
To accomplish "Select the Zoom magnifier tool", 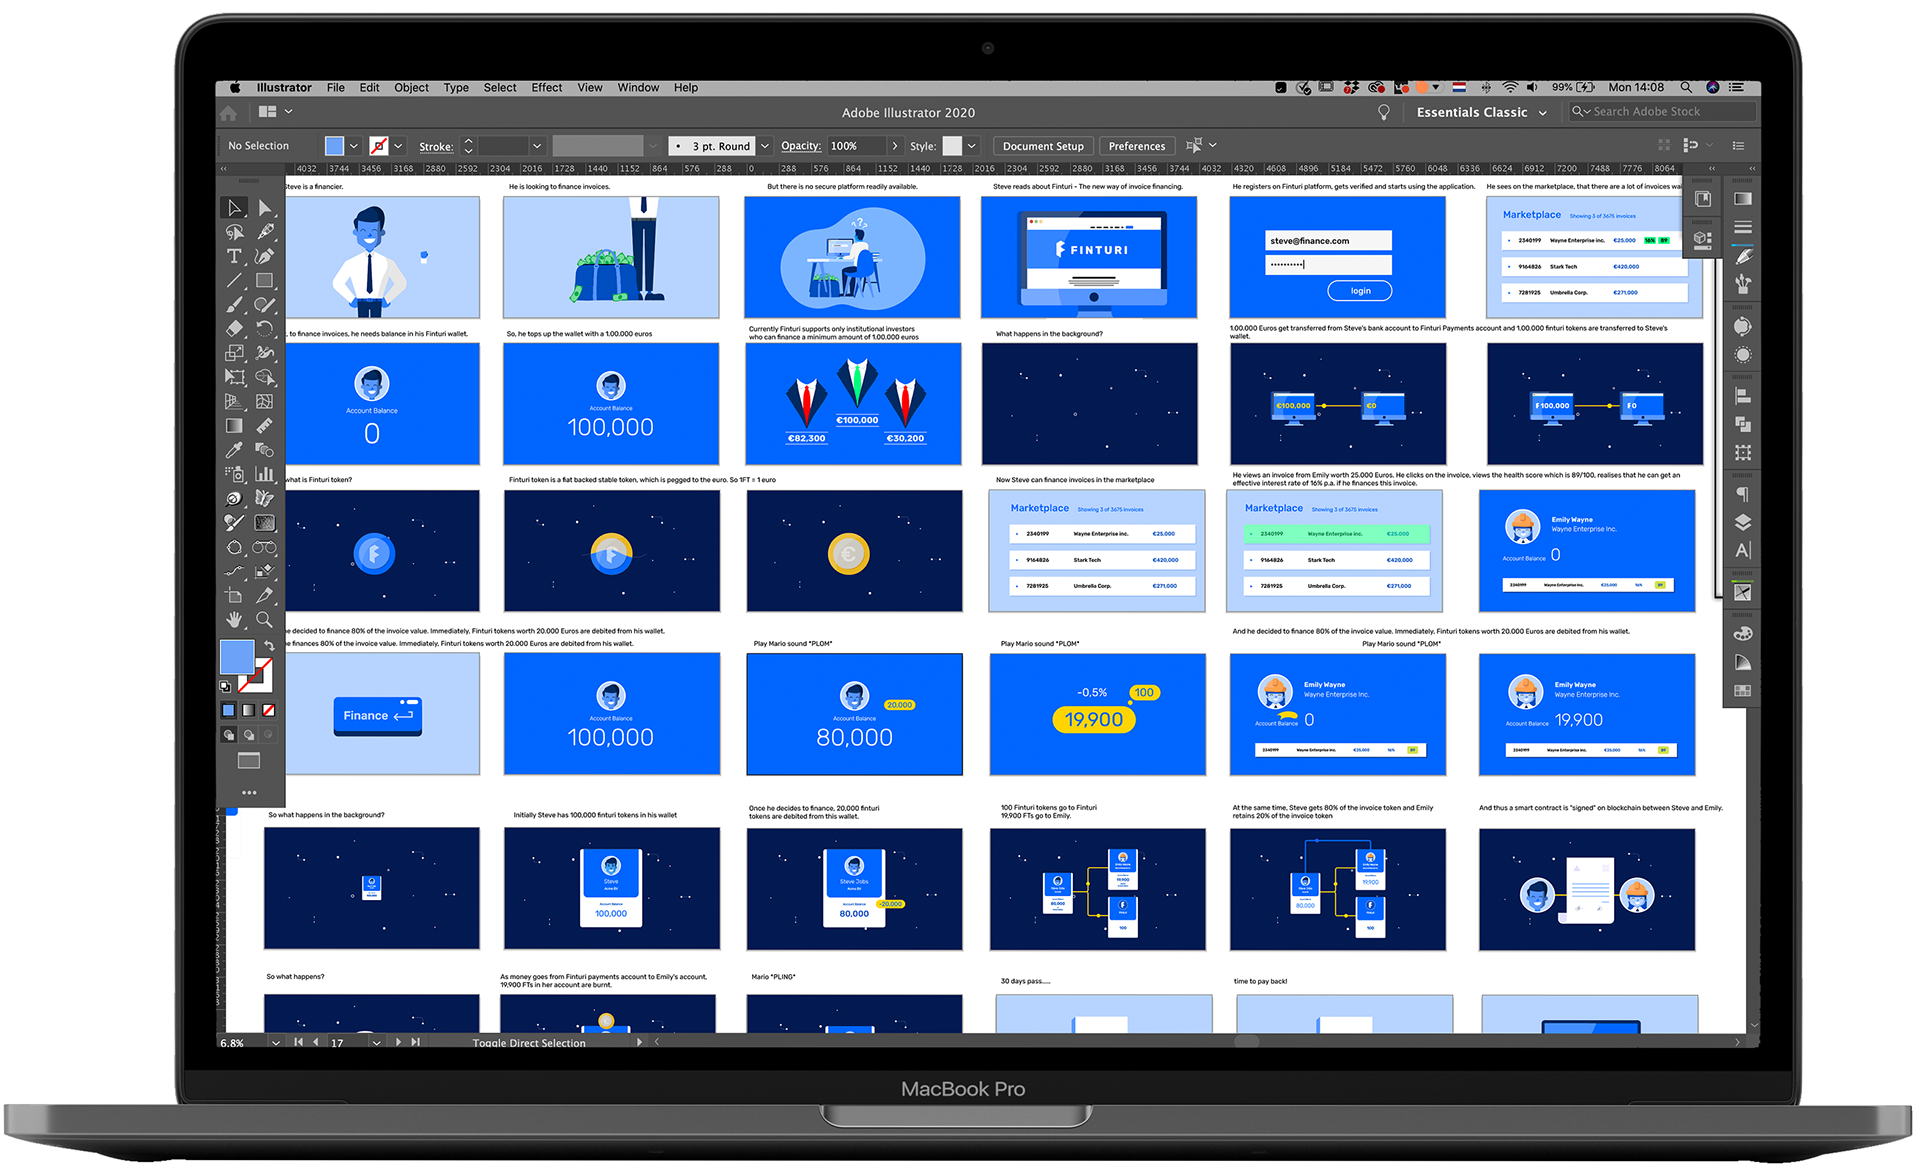I will click(264, 620).
